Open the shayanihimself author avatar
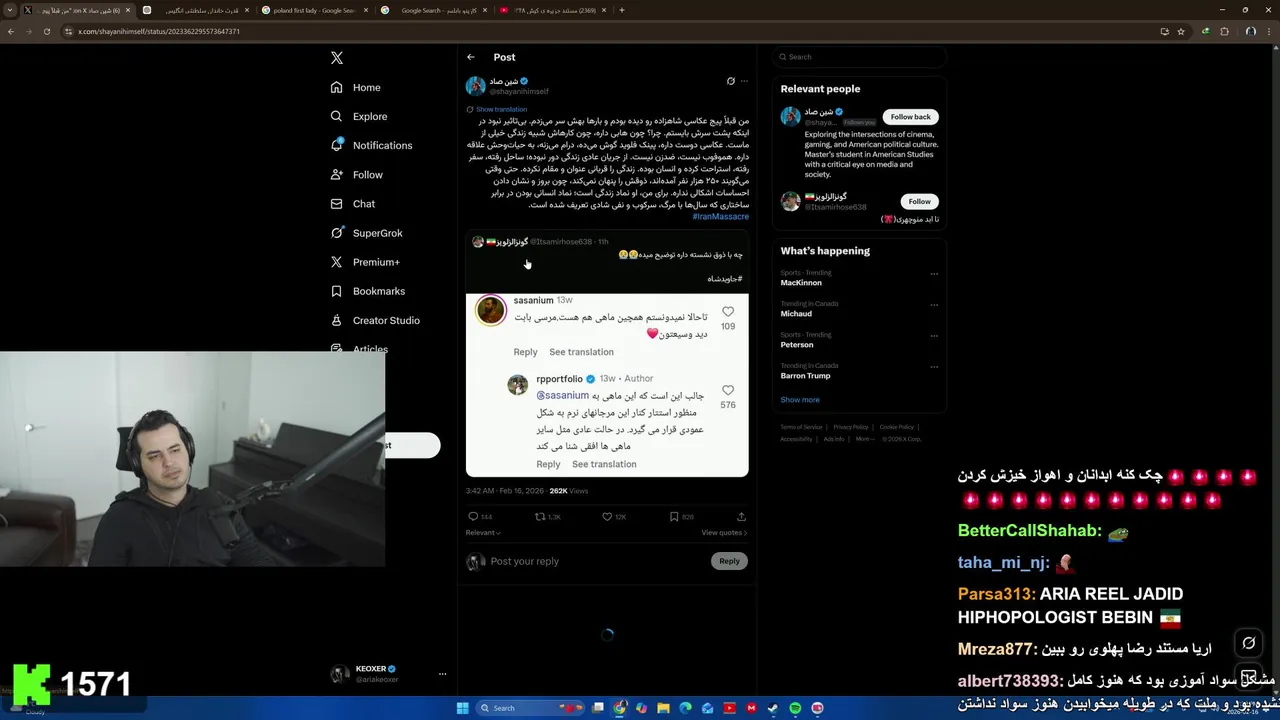 pos(476,86)
